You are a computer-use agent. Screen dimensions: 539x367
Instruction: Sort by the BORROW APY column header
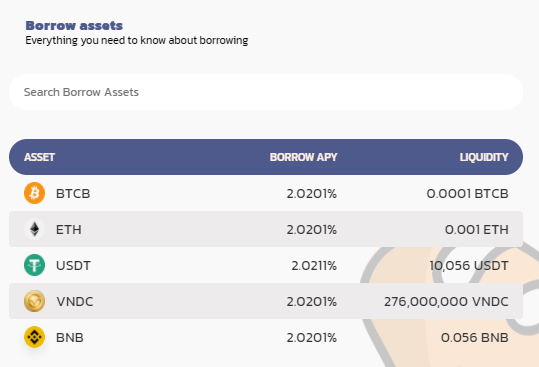tap(303, 157)
